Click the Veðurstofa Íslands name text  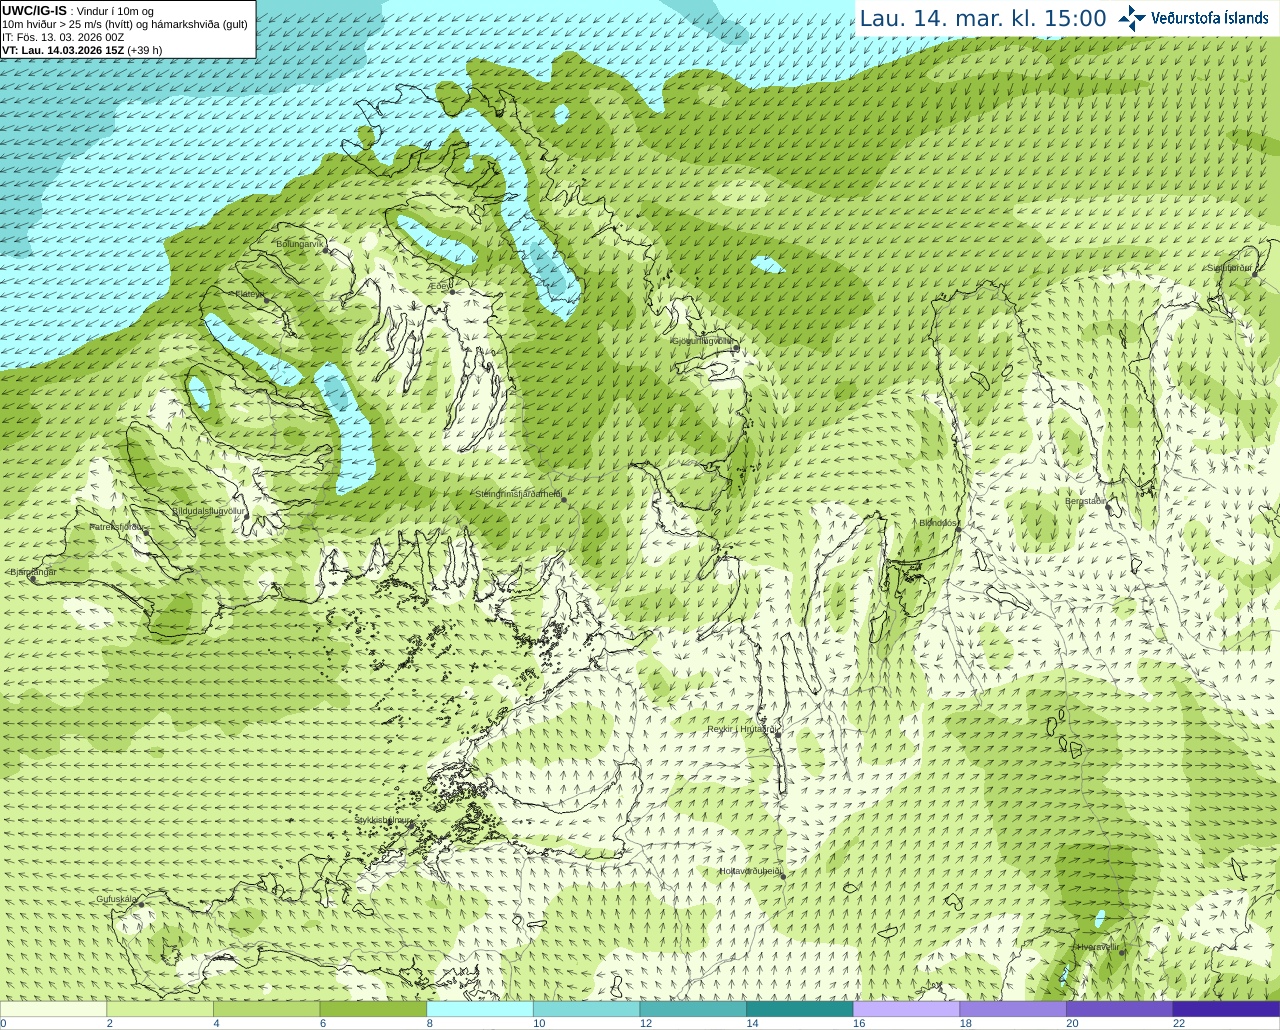[1209, 18]
